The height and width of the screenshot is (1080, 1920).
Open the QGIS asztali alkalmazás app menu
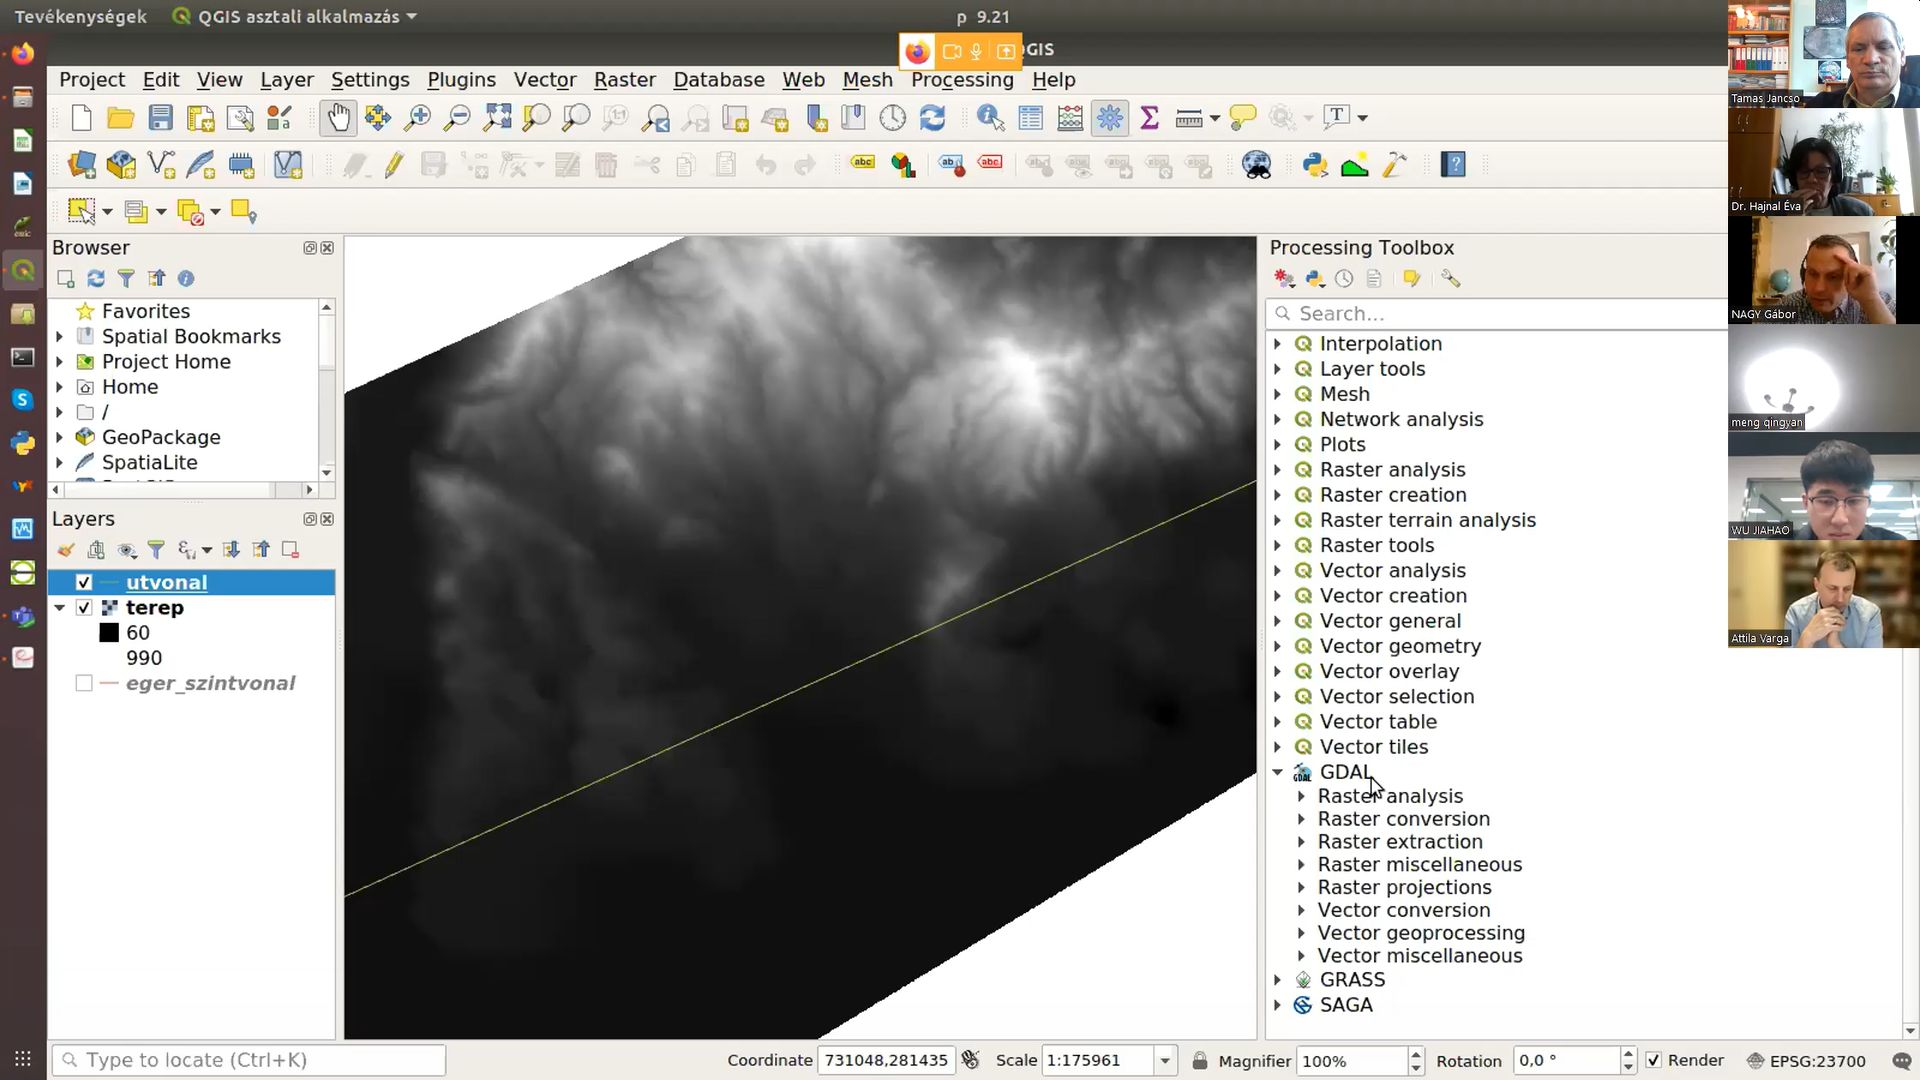294,17
